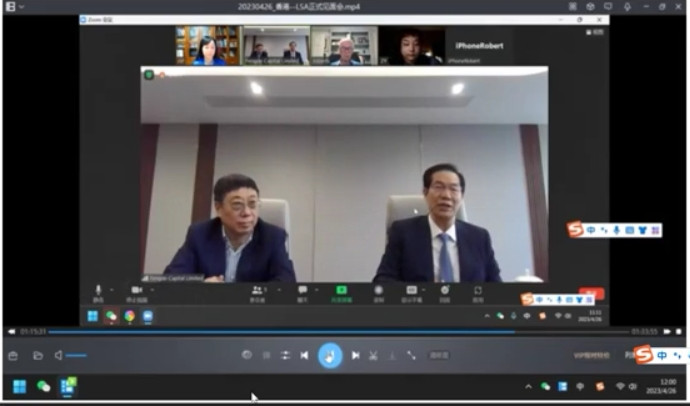Click the video player app on the outer taskbar
Screen dimensions: 690x406
pyautogui.click(x=68, y=387)
